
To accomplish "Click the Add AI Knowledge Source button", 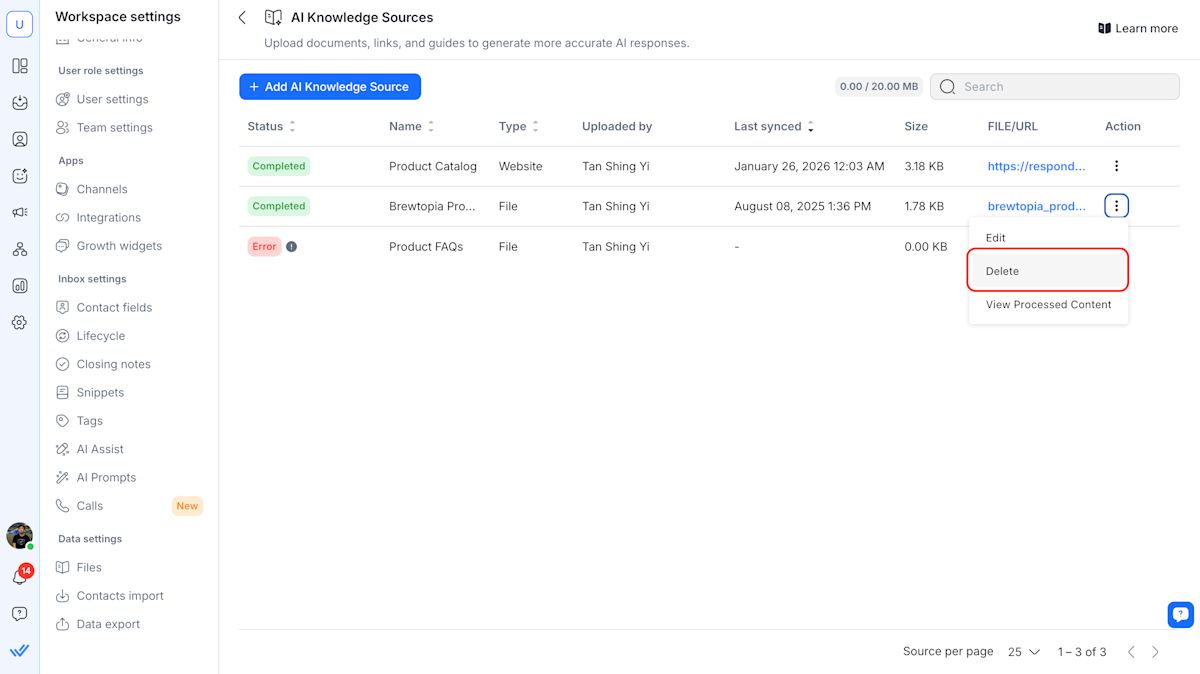I will point(330,87).
